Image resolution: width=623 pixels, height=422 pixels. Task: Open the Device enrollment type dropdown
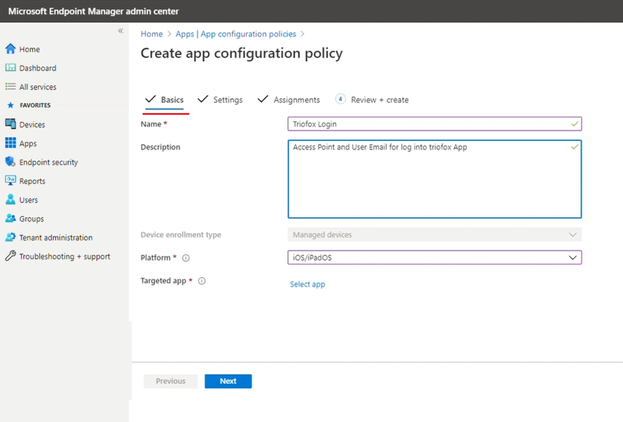pyautogui.click(x=435, y=235)
